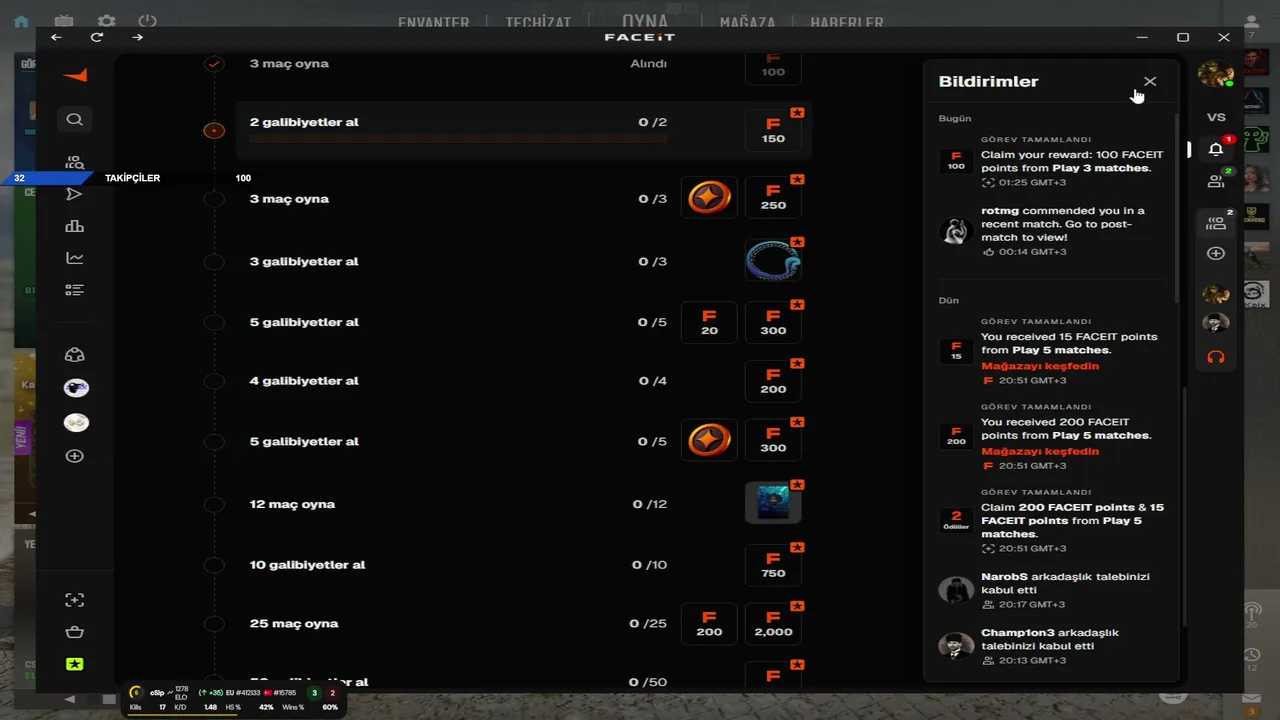Screen dimensions: 1280x720
Task: Open the FACEIT home logo in sidebar
Action: click(75, 76)
